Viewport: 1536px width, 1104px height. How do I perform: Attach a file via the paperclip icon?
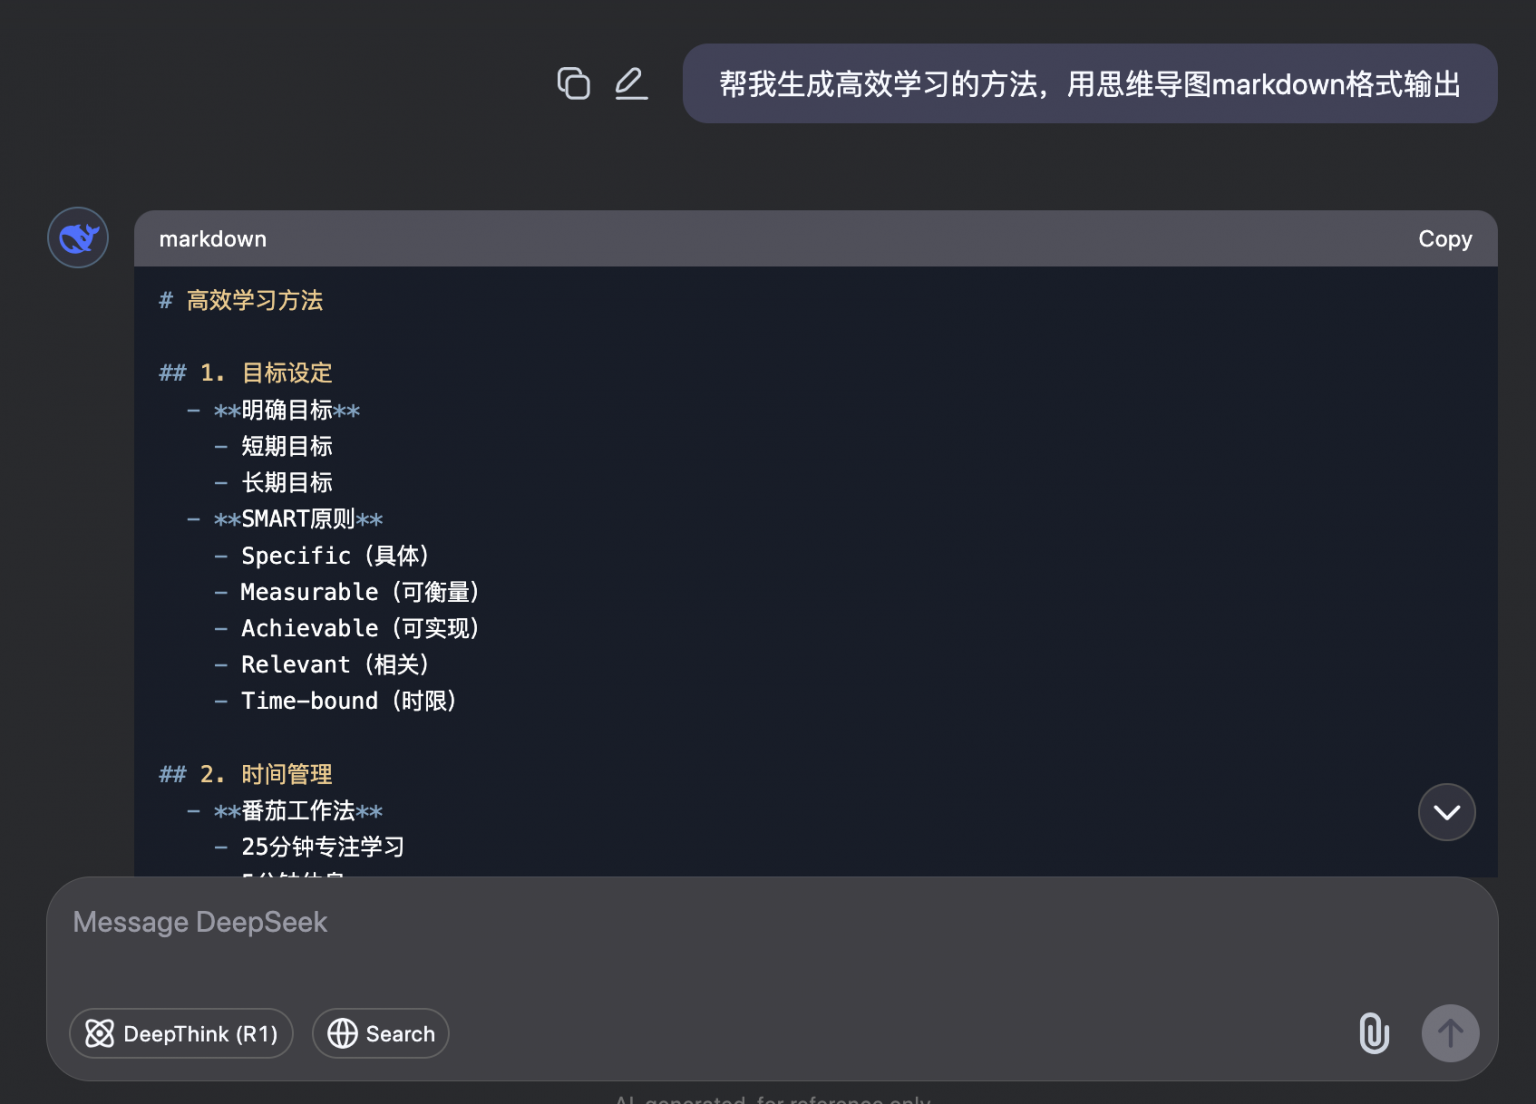1374,1033
